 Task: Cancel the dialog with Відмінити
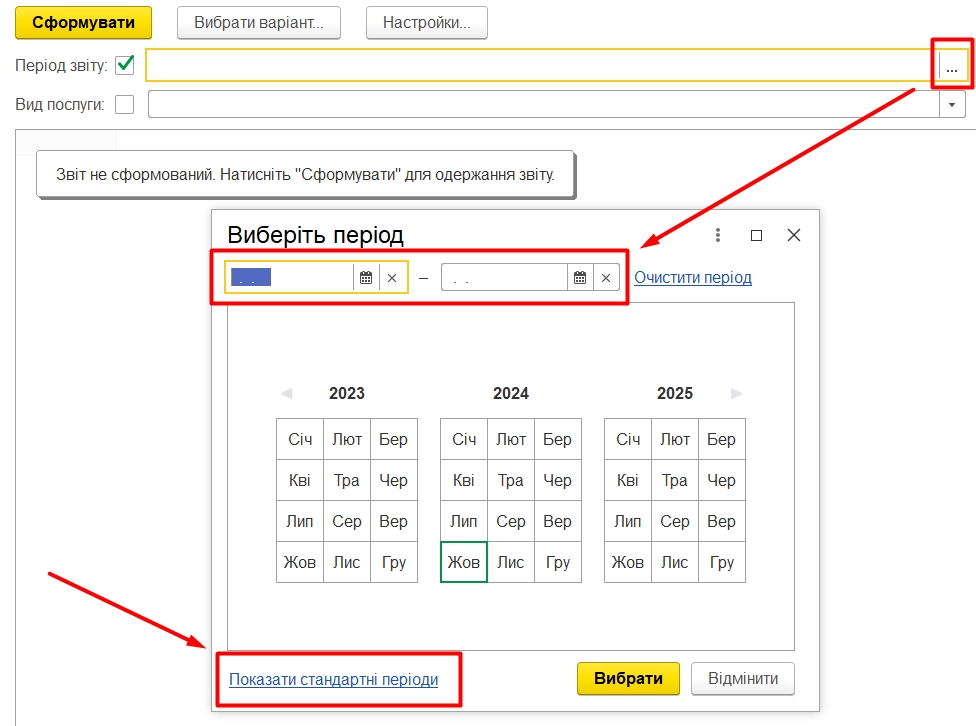[x=743, y=679]
